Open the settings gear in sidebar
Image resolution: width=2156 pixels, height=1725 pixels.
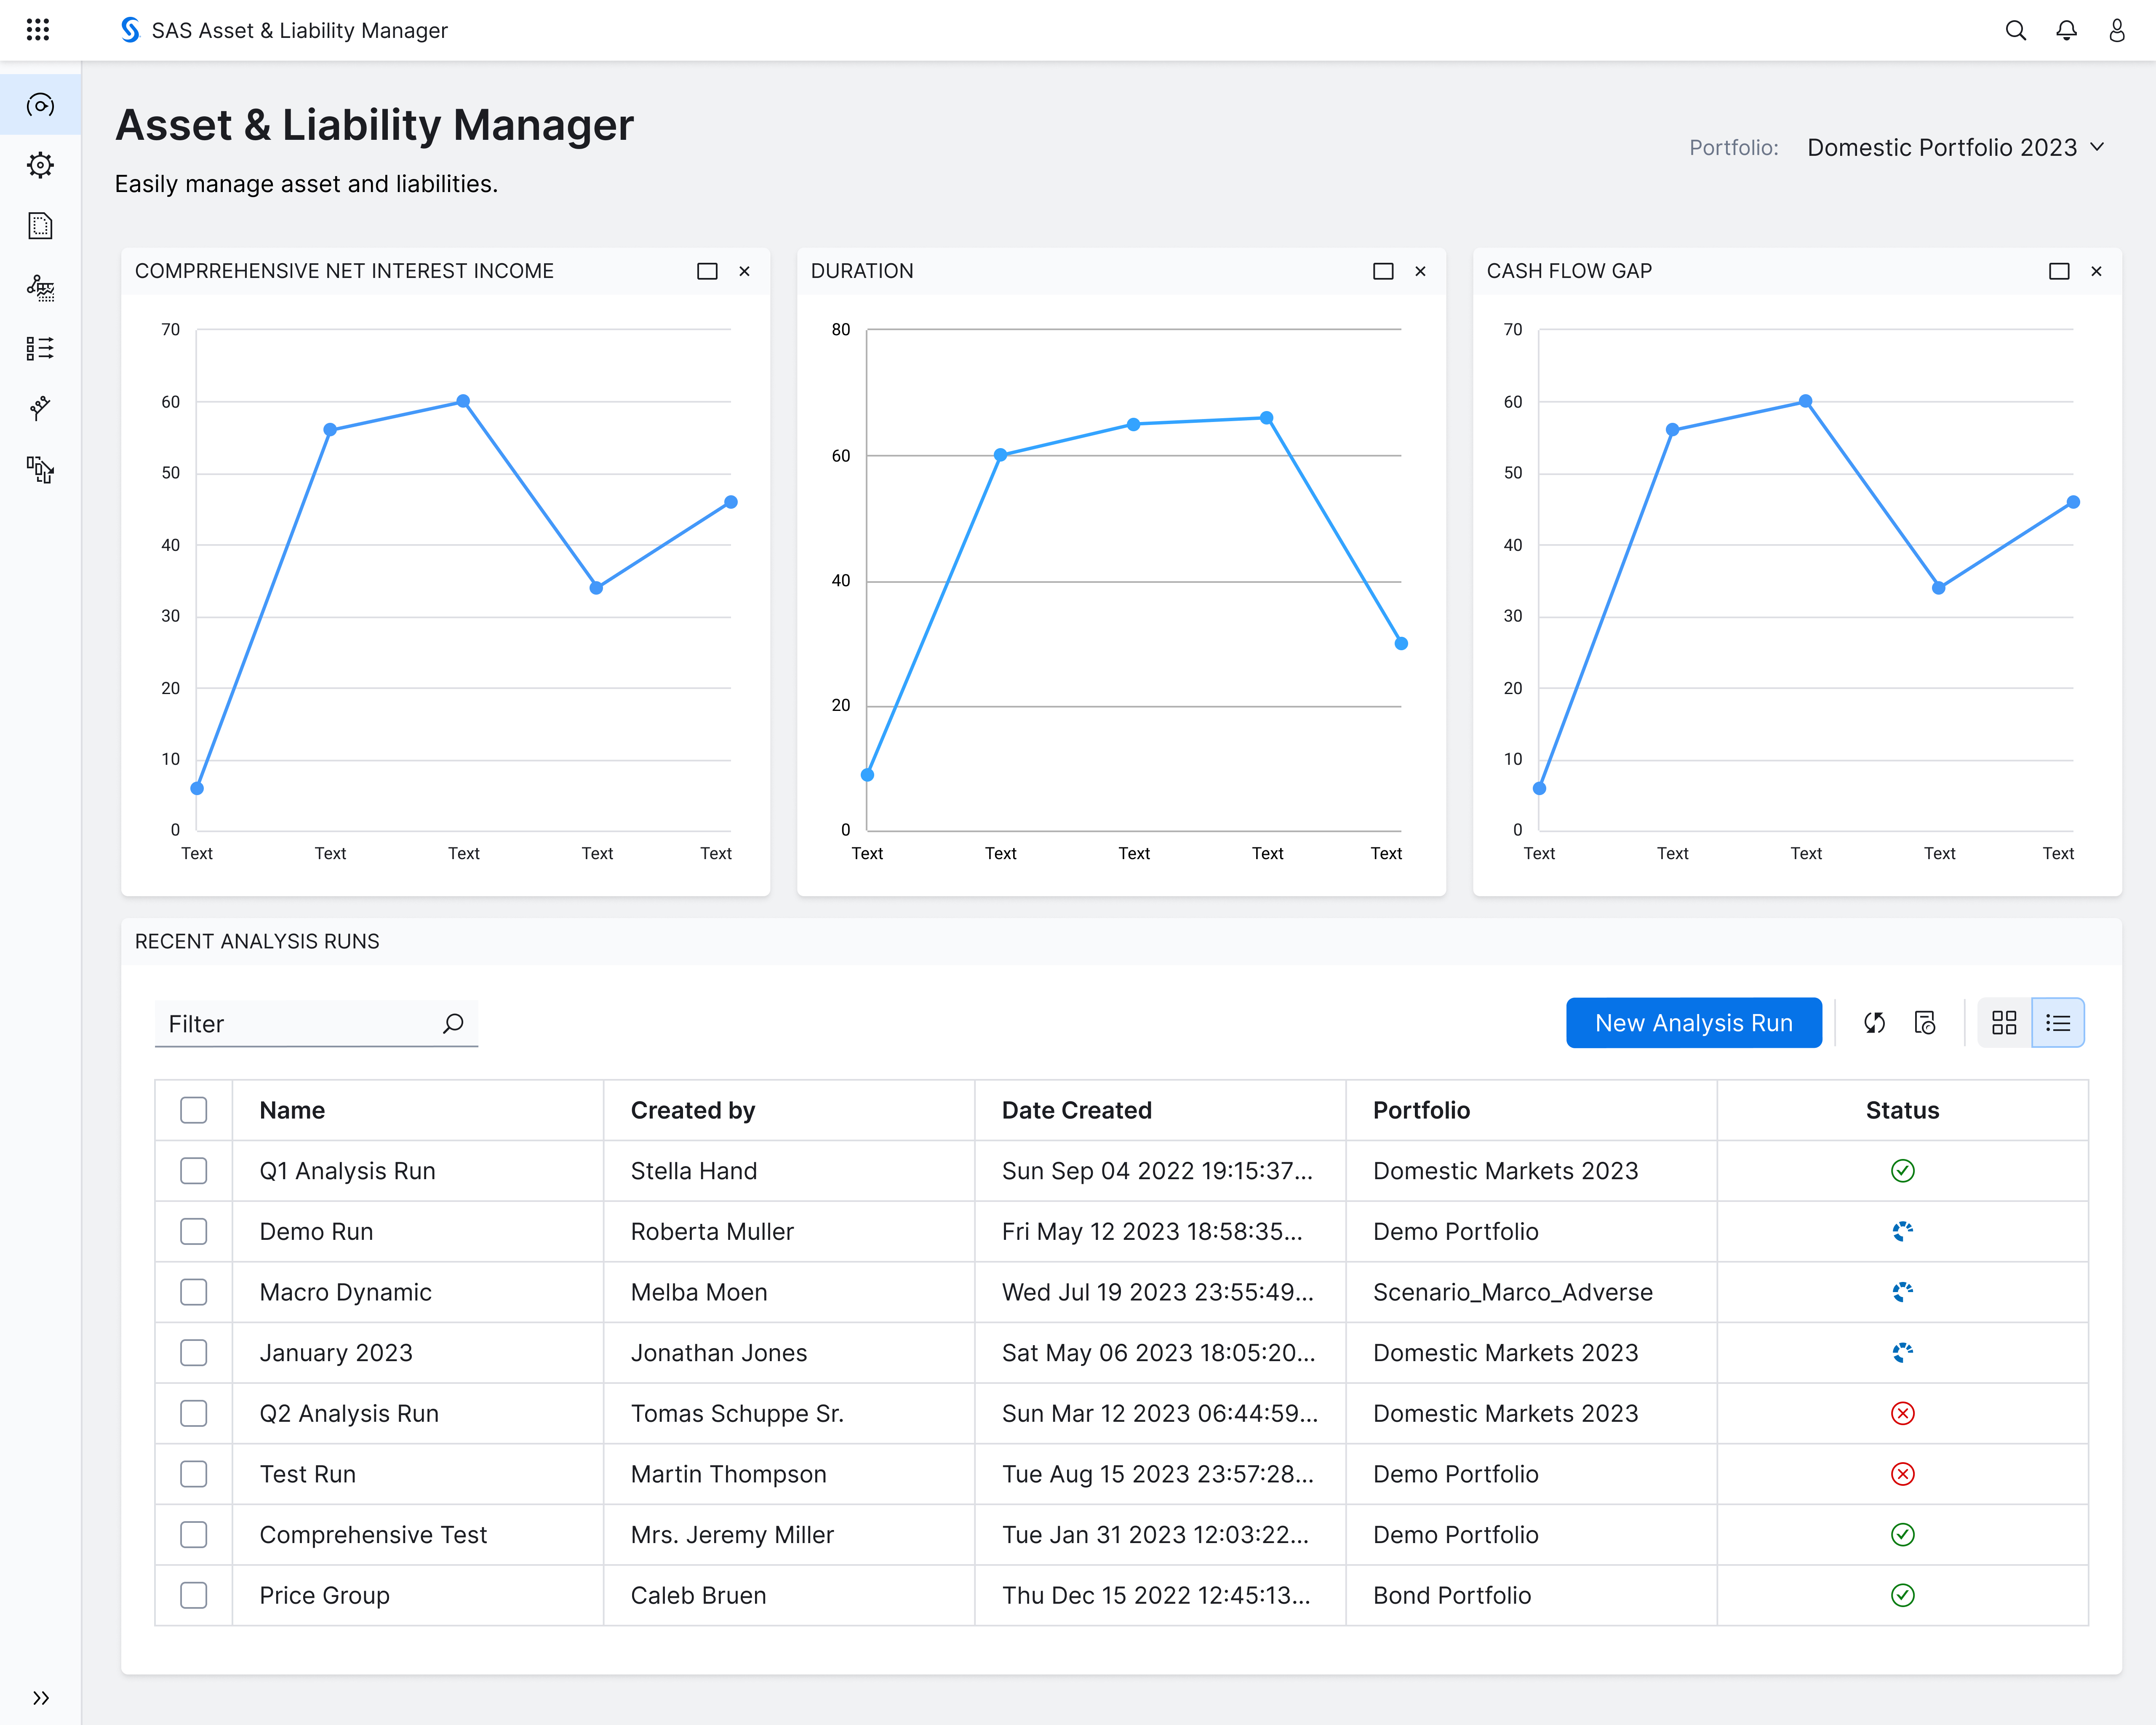40,165
